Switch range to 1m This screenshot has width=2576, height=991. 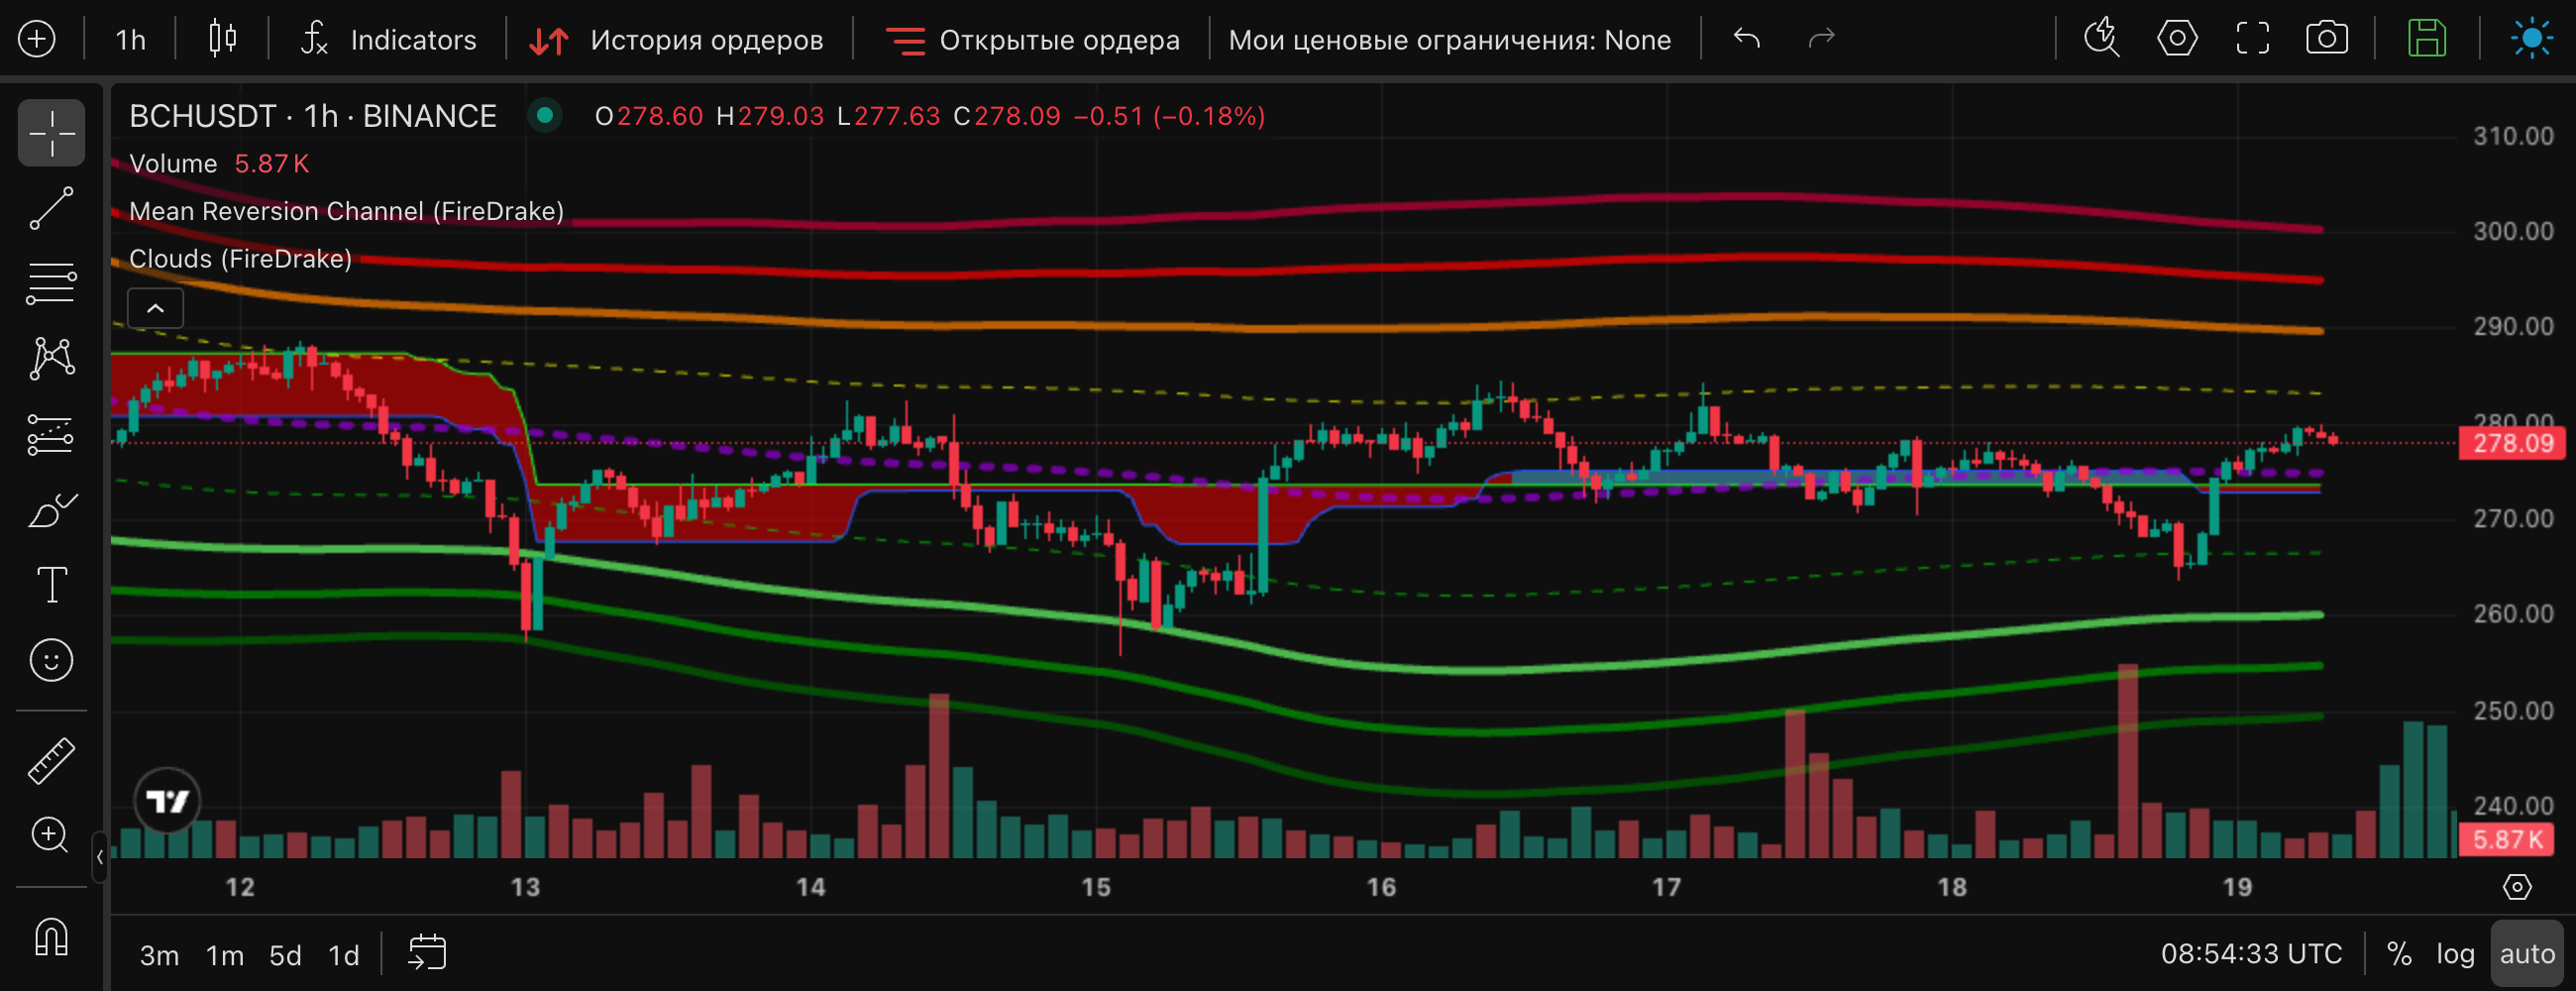225,956
